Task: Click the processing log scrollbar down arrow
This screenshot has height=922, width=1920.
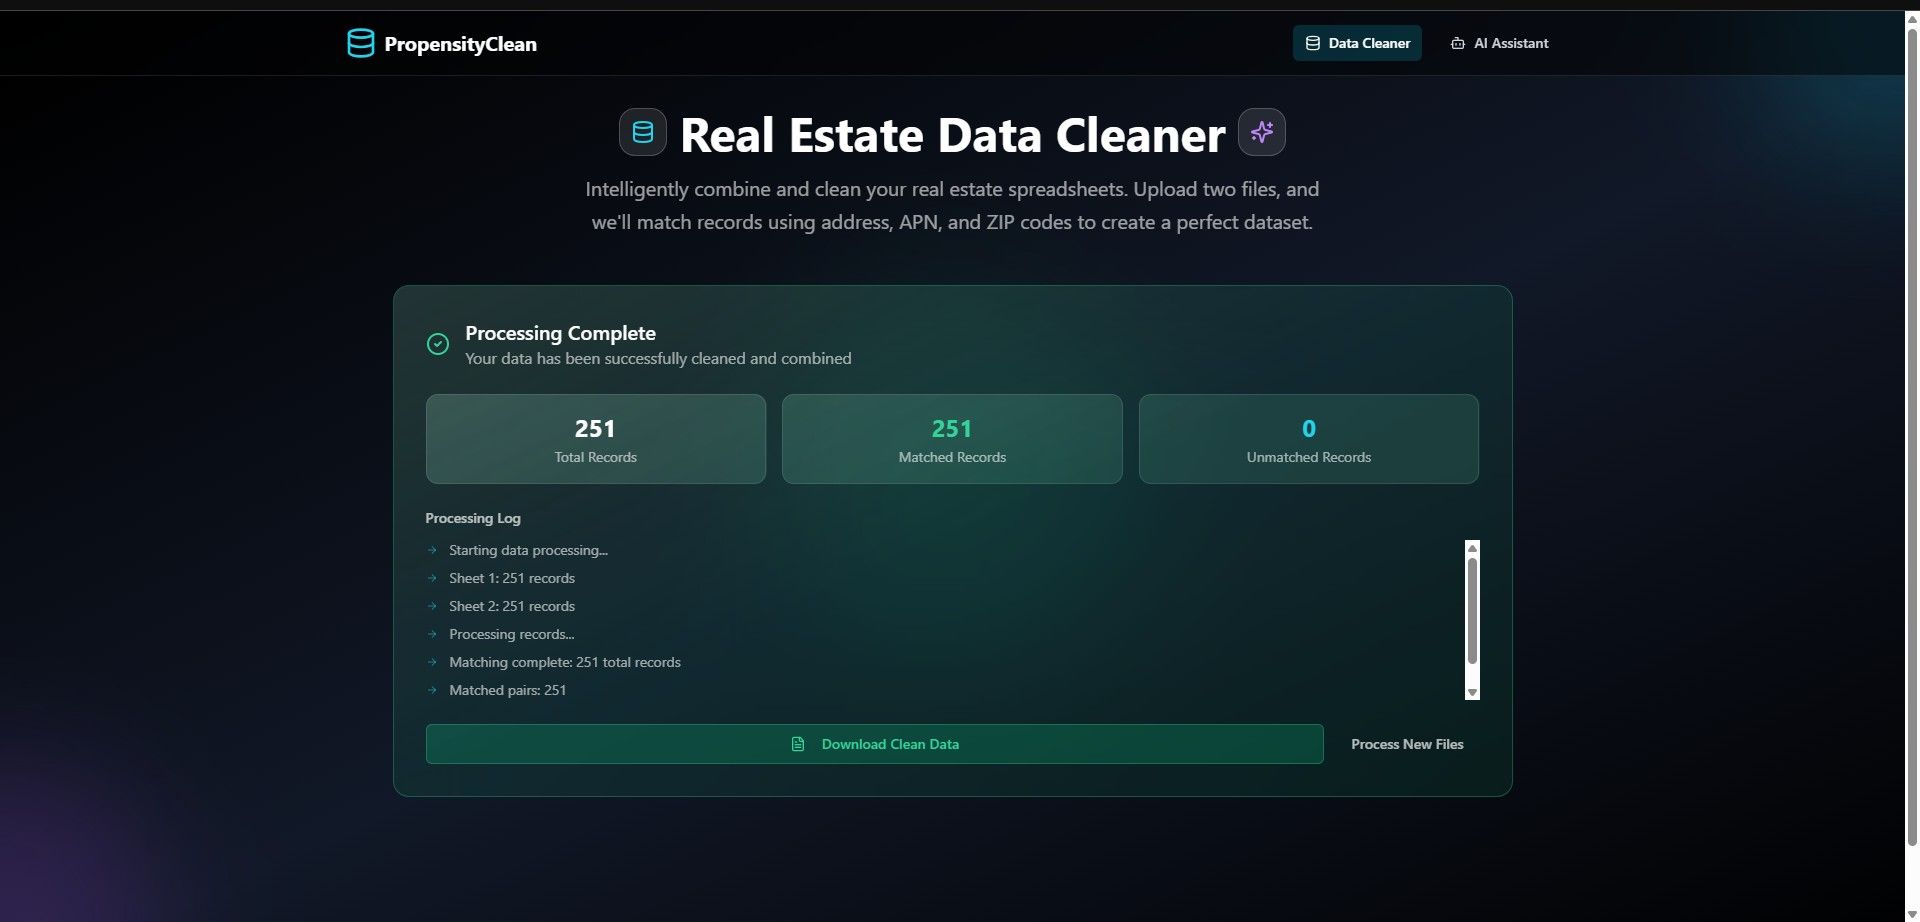Action: pyautogui.click(x=1472, y=692)
